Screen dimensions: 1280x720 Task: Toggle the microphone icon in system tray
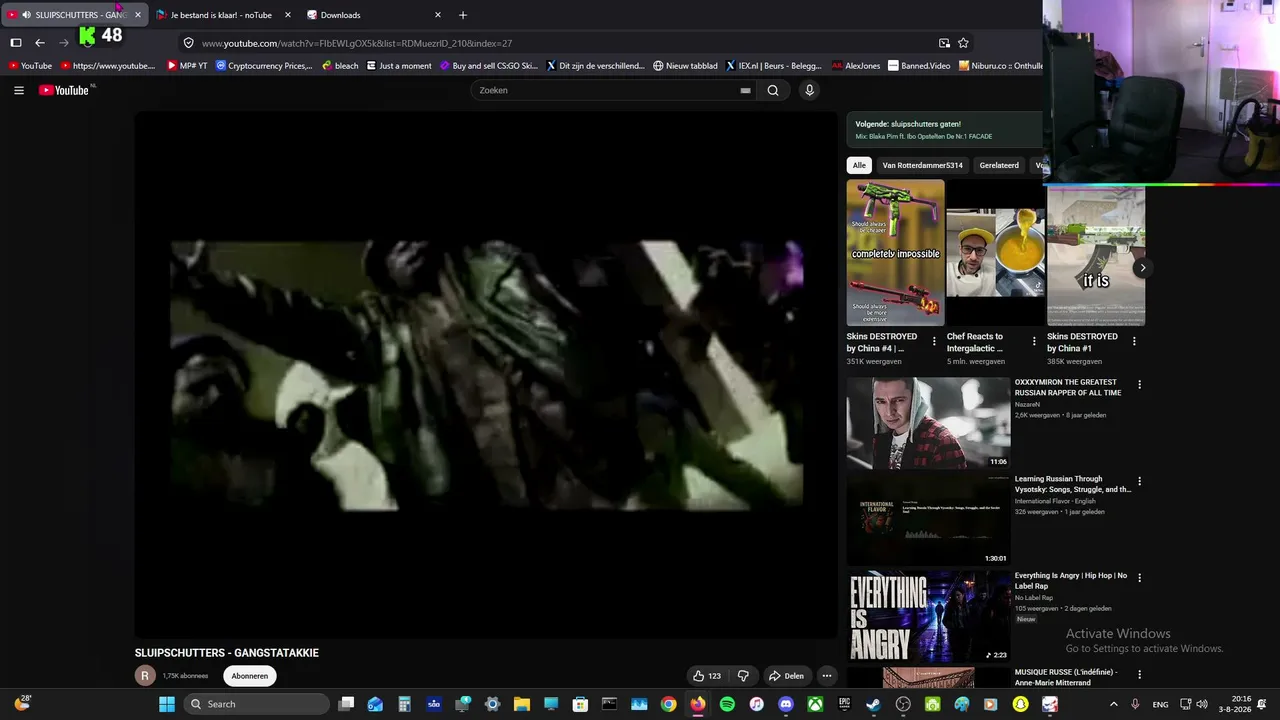coord(1135,704)
